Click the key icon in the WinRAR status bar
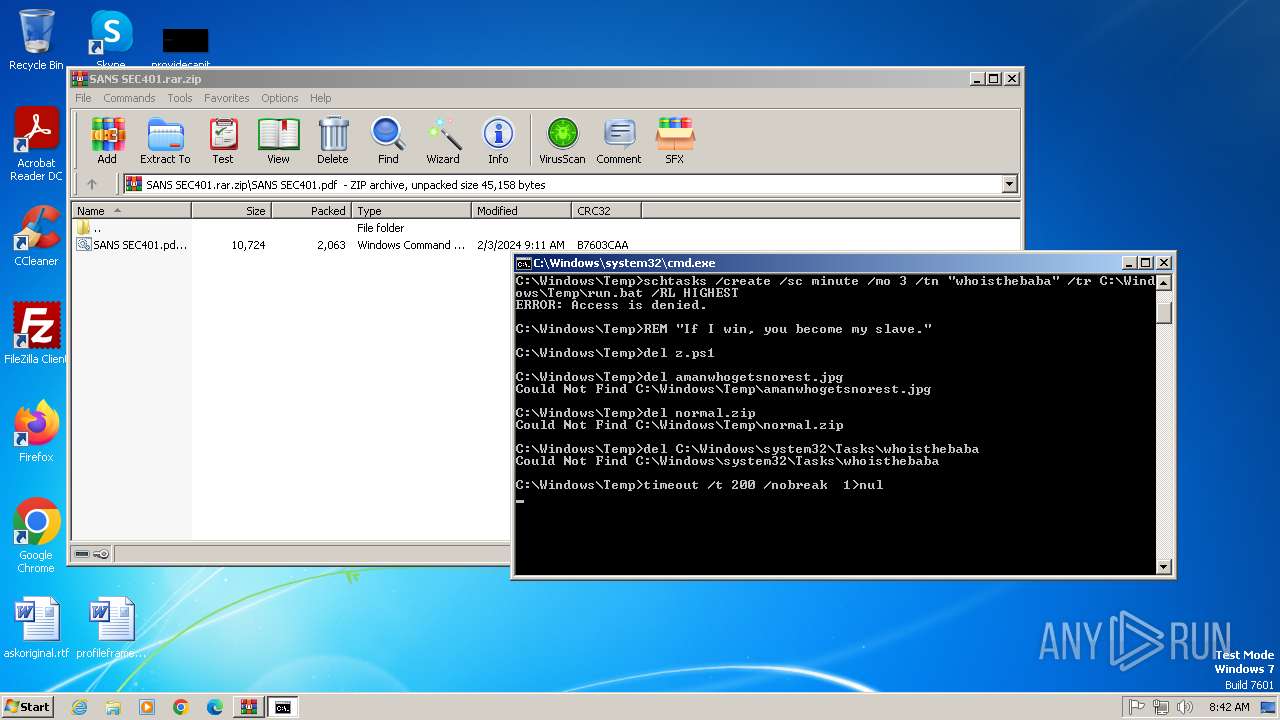Viewport: 1280px width, 720px height. pyautogui.click(x=101, y=554)
